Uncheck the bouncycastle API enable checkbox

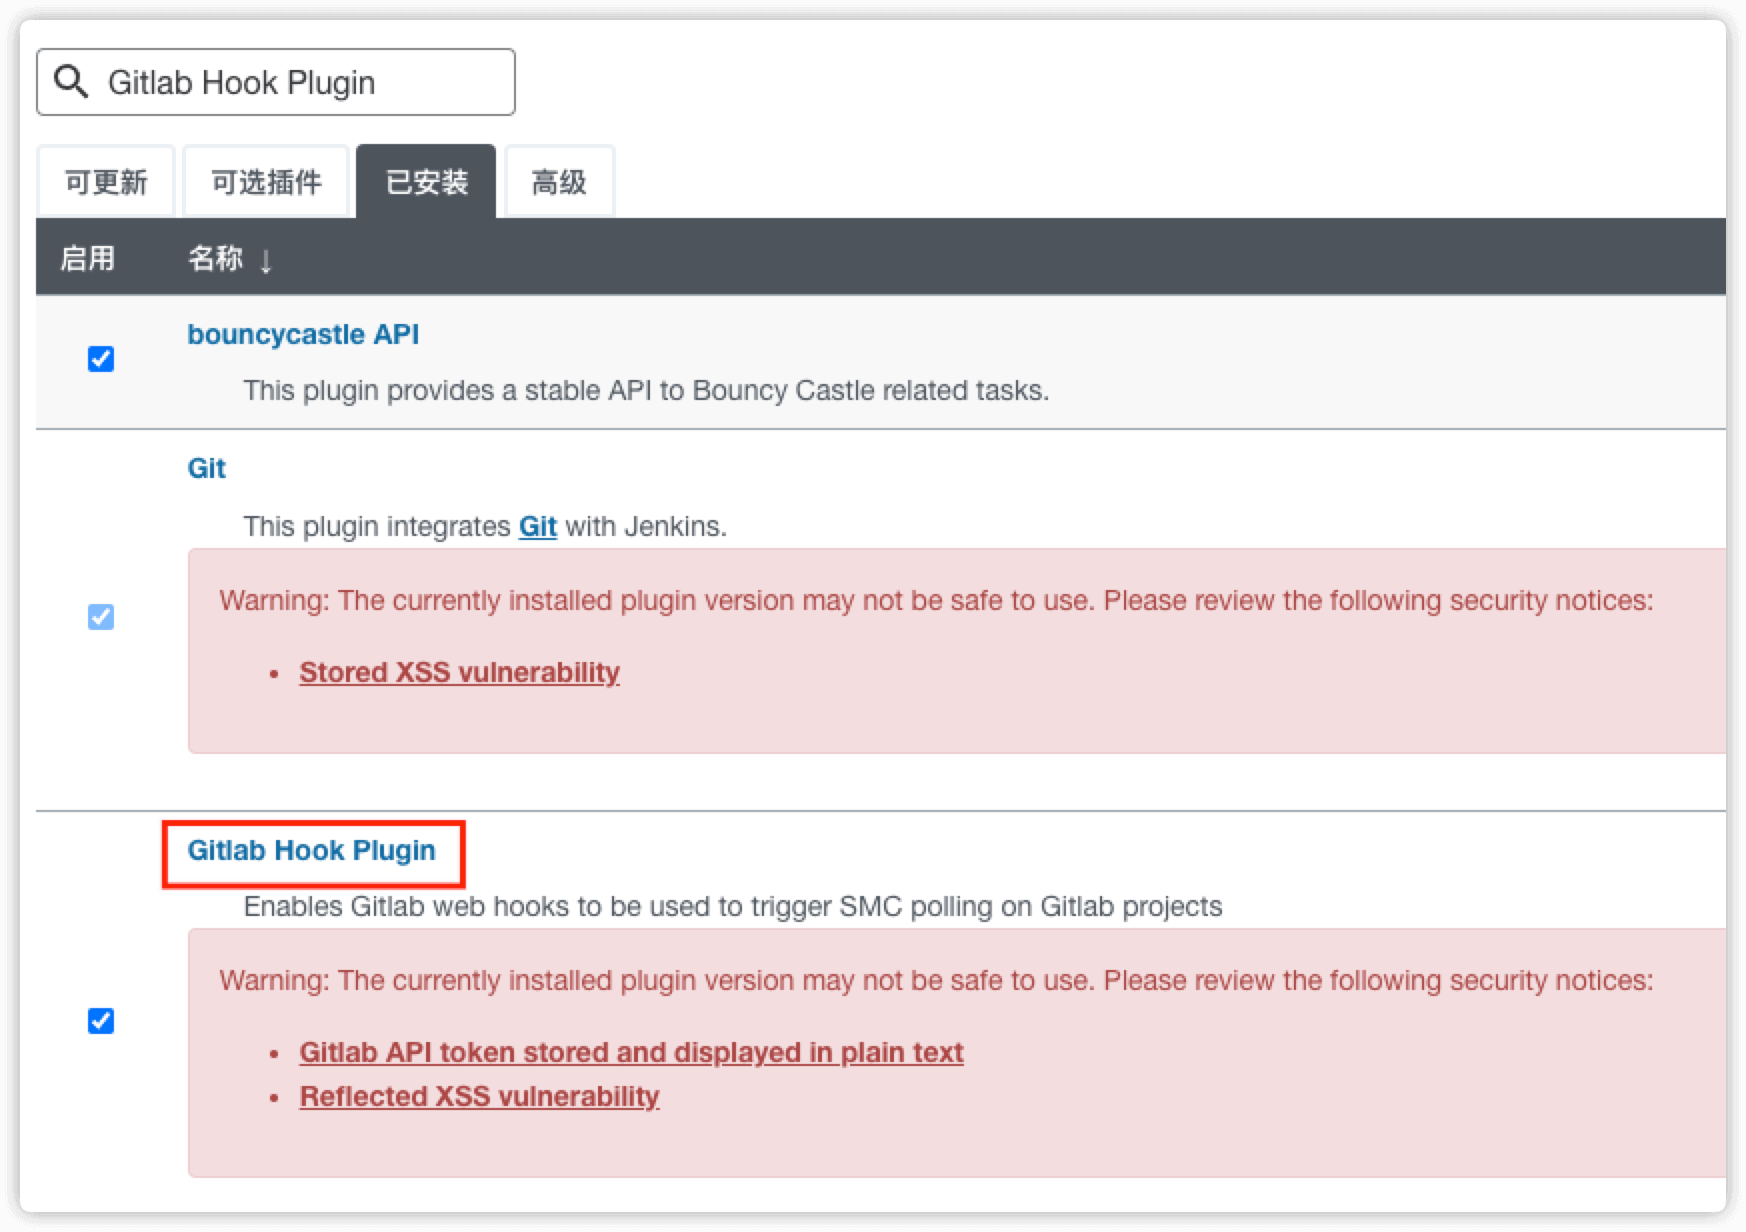tap(101, 359)
